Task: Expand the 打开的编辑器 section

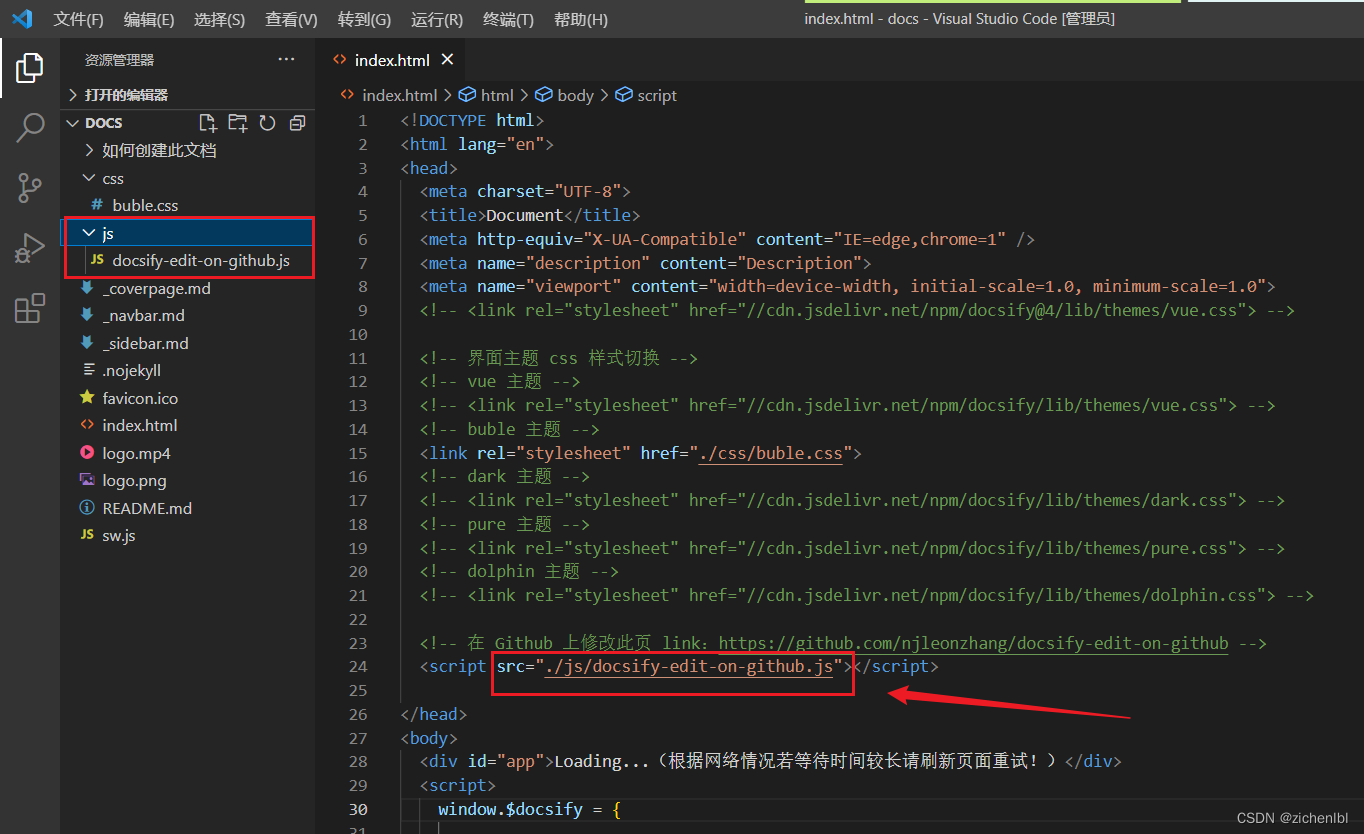Action: [188, 95]
